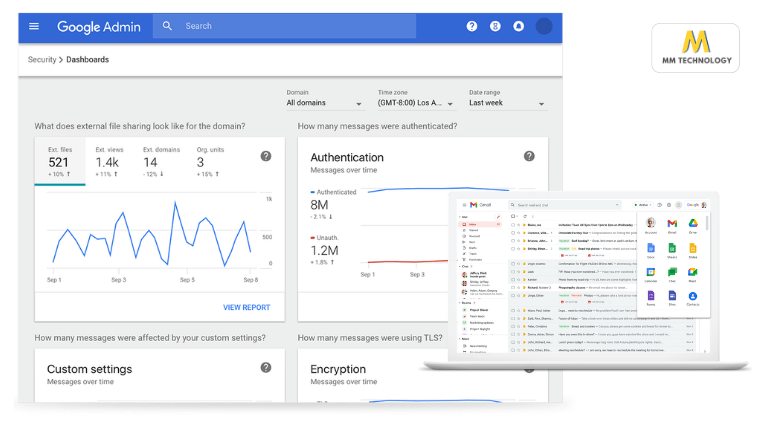The width and height of the screenshot is (760, 430).
Task: Open Gmail toolbar more options dots
Action: [x=533, y=216]
